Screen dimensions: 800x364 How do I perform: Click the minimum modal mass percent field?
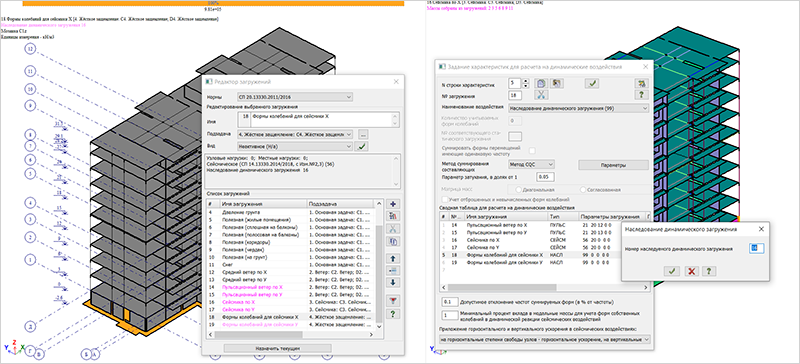[449, 315]
